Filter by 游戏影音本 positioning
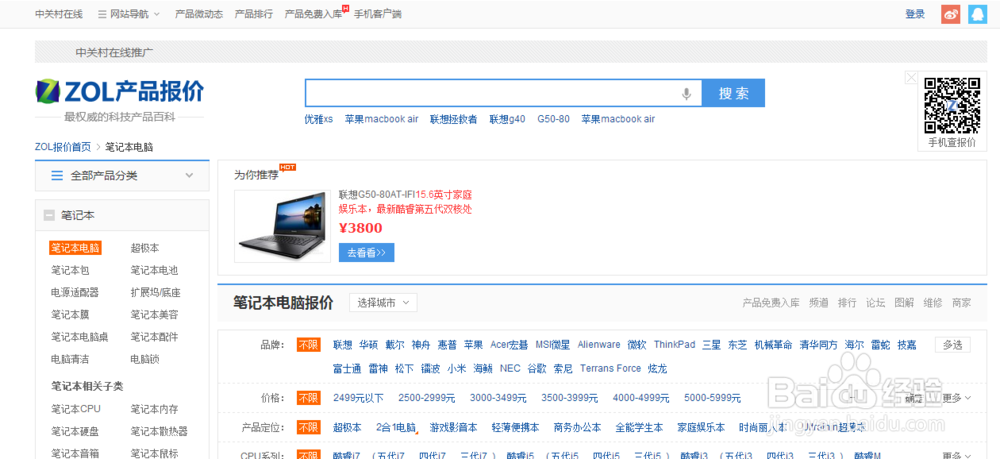Screen dimensions: 1000x459 click(x=453, y=427)
